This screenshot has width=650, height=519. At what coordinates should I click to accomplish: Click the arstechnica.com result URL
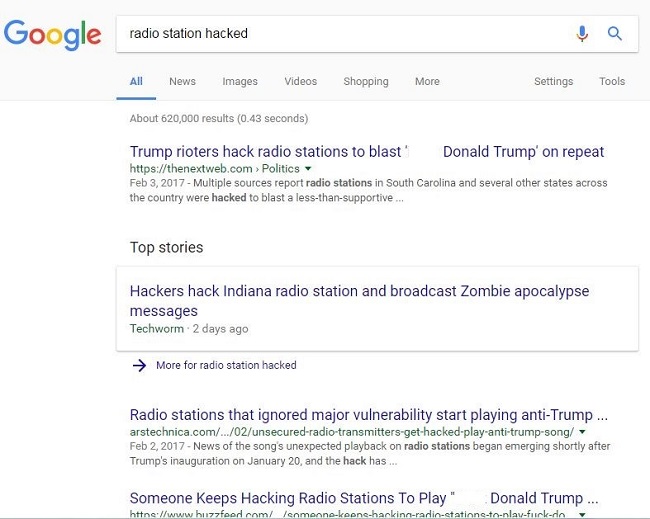pyautogui.click(x=352, y=432)
